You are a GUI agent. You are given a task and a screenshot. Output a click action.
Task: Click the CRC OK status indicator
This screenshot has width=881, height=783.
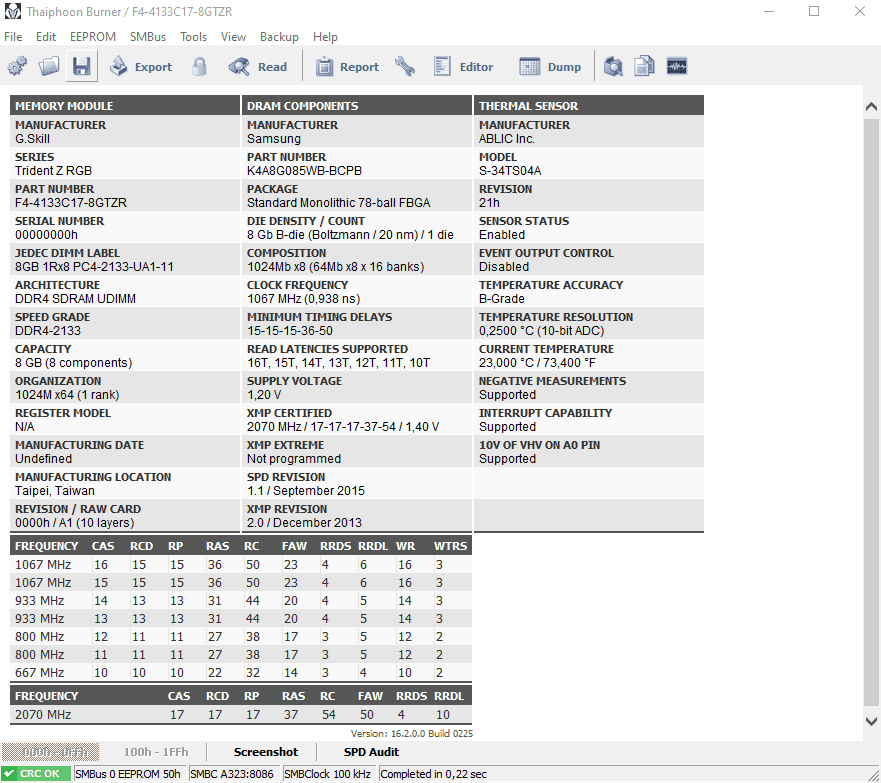(x=36, y=774)
